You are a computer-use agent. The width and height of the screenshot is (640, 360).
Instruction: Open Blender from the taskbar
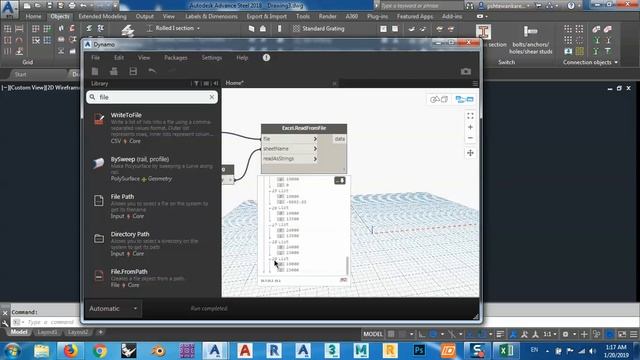(x=158, y=350)
